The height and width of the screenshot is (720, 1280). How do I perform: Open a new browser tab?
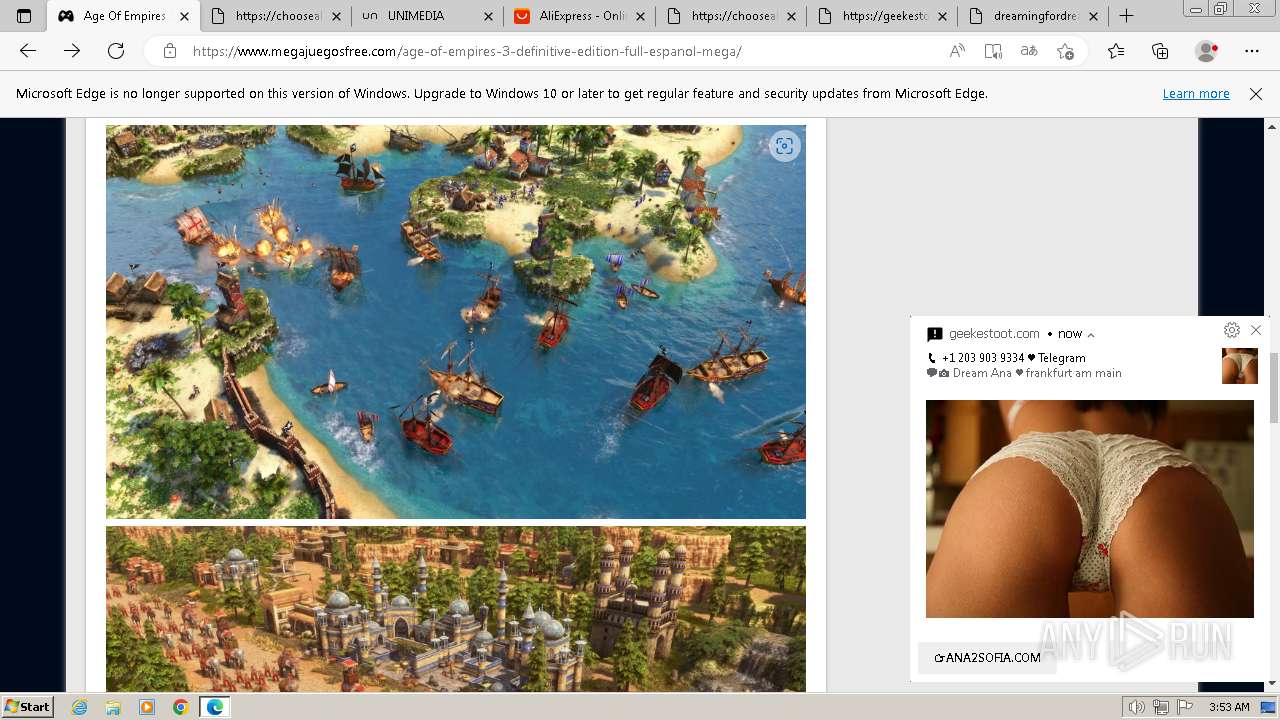1126,16
